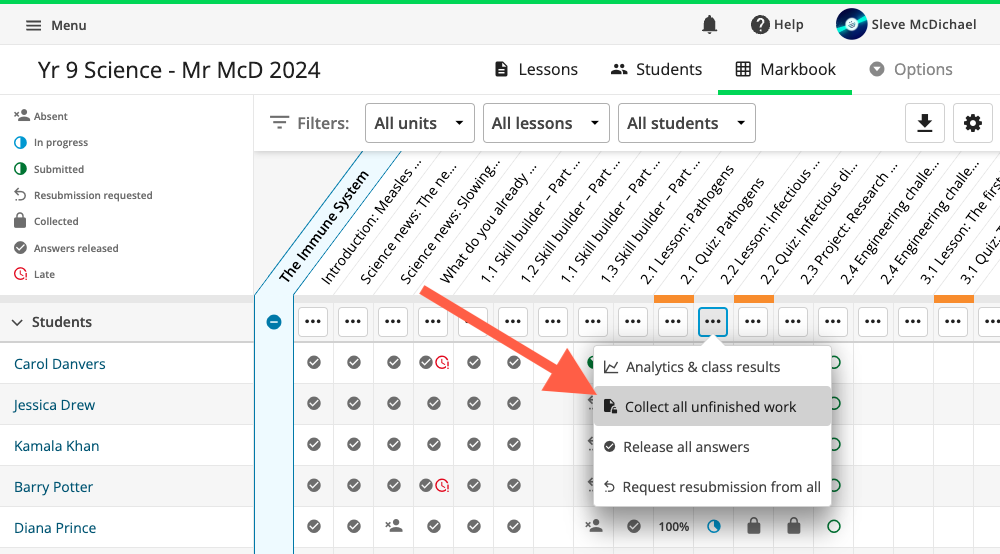This screenshot has width=1000, height=554.
Task: Click Diana Prince collected lock under 2.2 Quiz
Action: point(793,526)
